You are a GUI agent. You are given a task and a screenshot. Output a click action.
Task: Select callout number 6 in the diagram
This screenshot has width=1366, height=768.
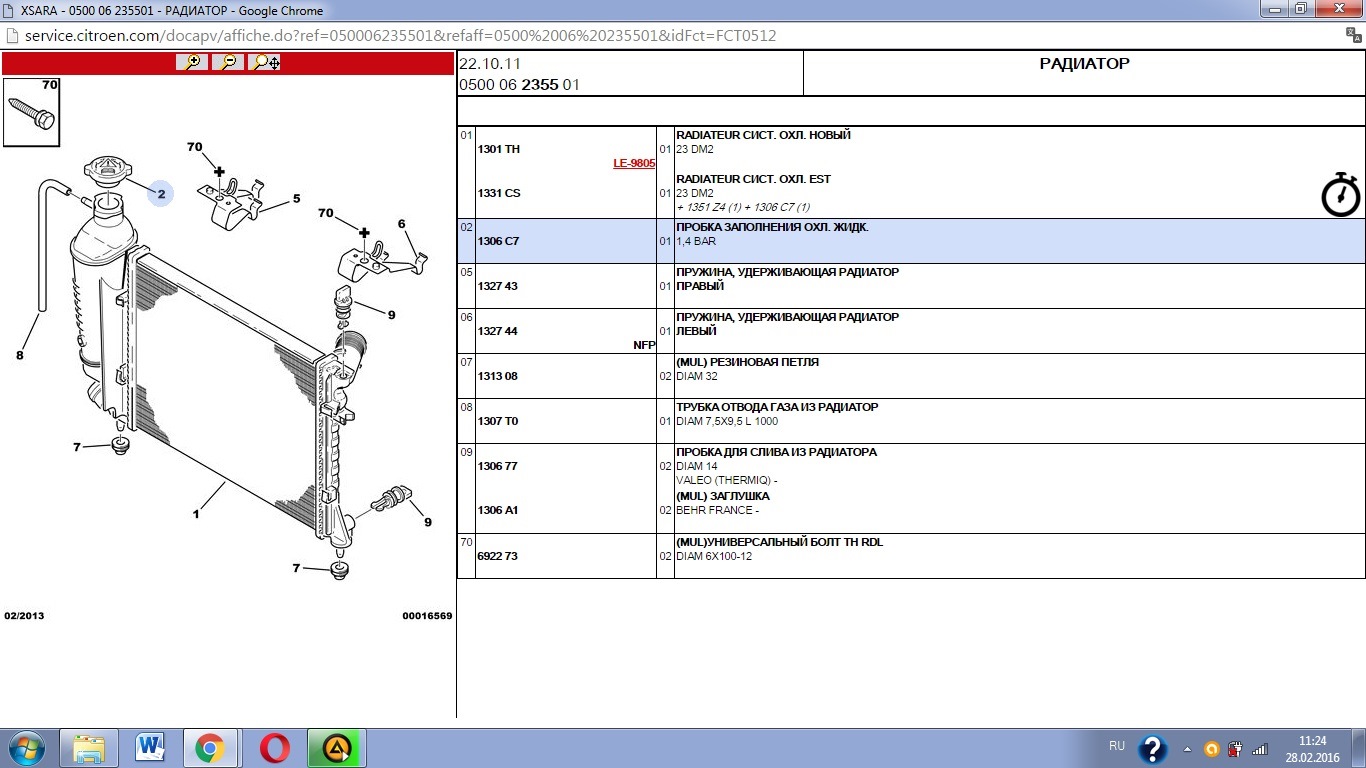[x=401, y=224]
